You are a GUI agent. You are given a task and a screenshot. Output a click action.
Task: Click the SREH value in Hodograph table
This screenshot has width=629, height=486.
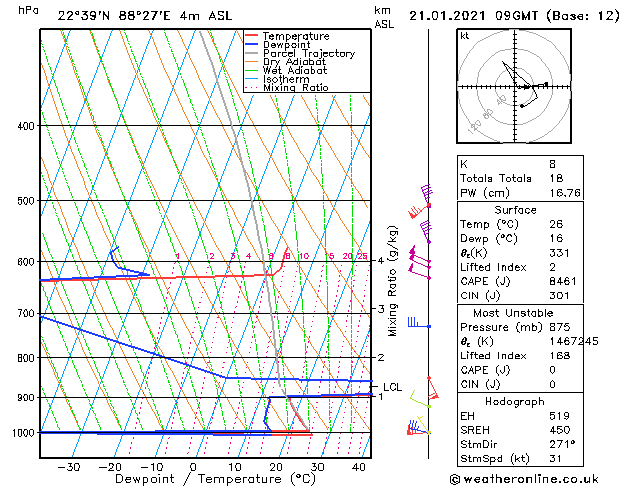tap(559, 430)
